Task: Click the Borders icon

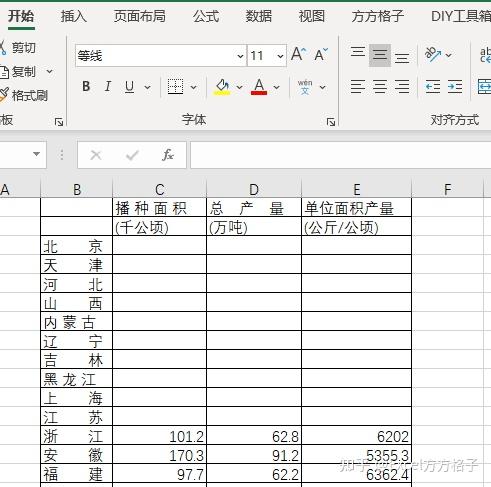Action: [x=175, y=87]
